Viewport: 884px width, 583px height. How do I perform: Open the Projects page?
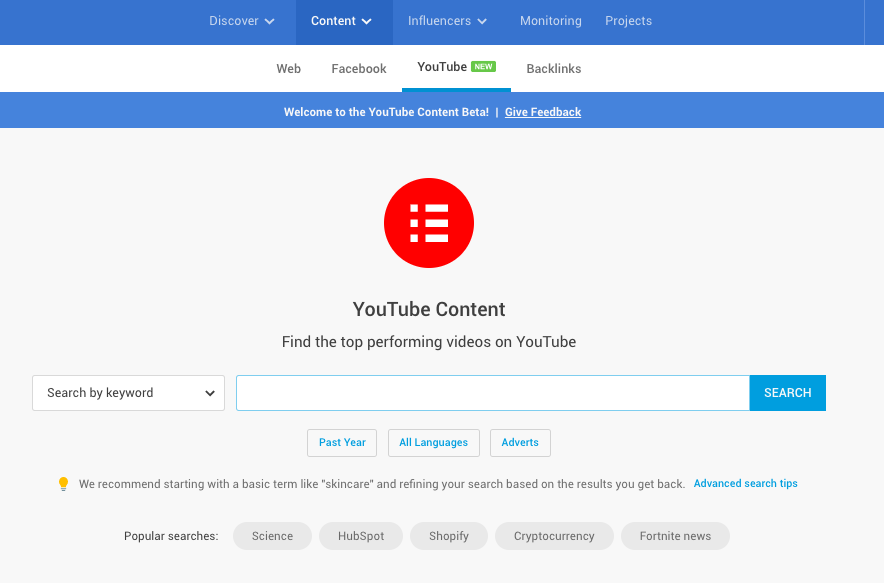[x=628, y=21]
